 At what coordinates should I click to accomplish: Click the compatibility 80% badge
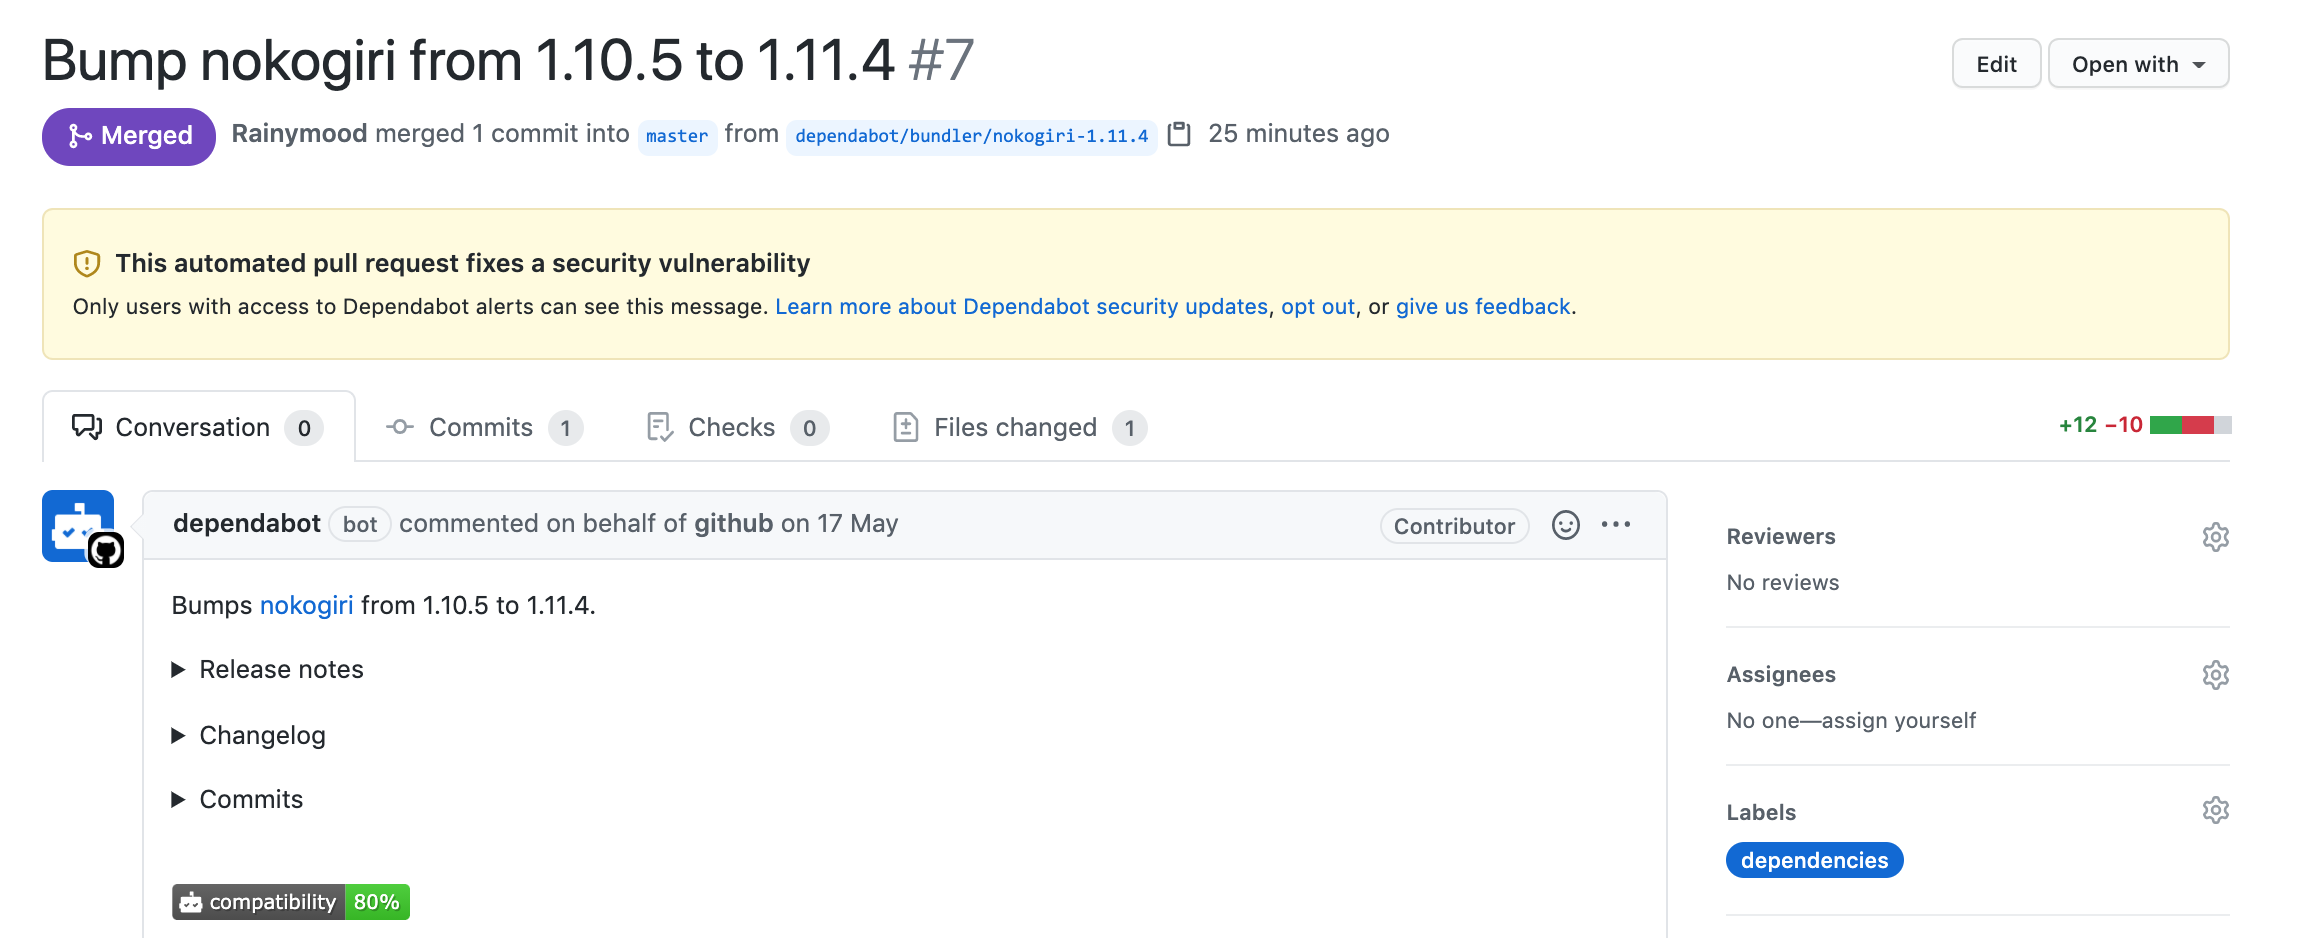click(291, 902)
